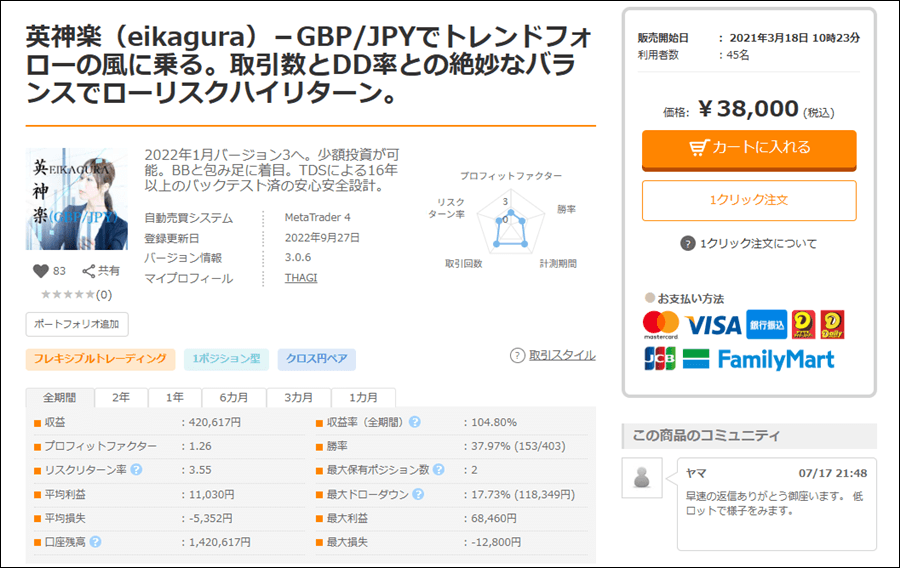
Task: Open 1クリック注文について help link
Action: tap(749, 243)
